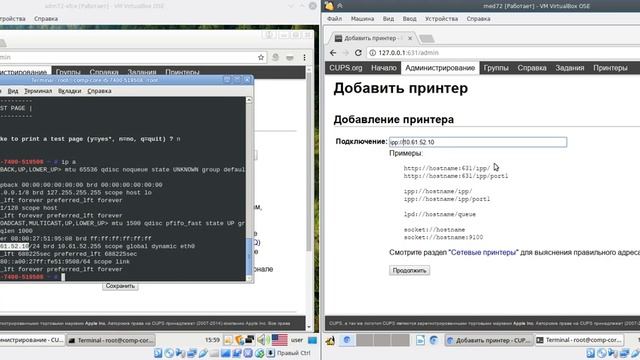The image size is (640, 360).
Task: Click the Продолжить button
Action: point(409,270)
